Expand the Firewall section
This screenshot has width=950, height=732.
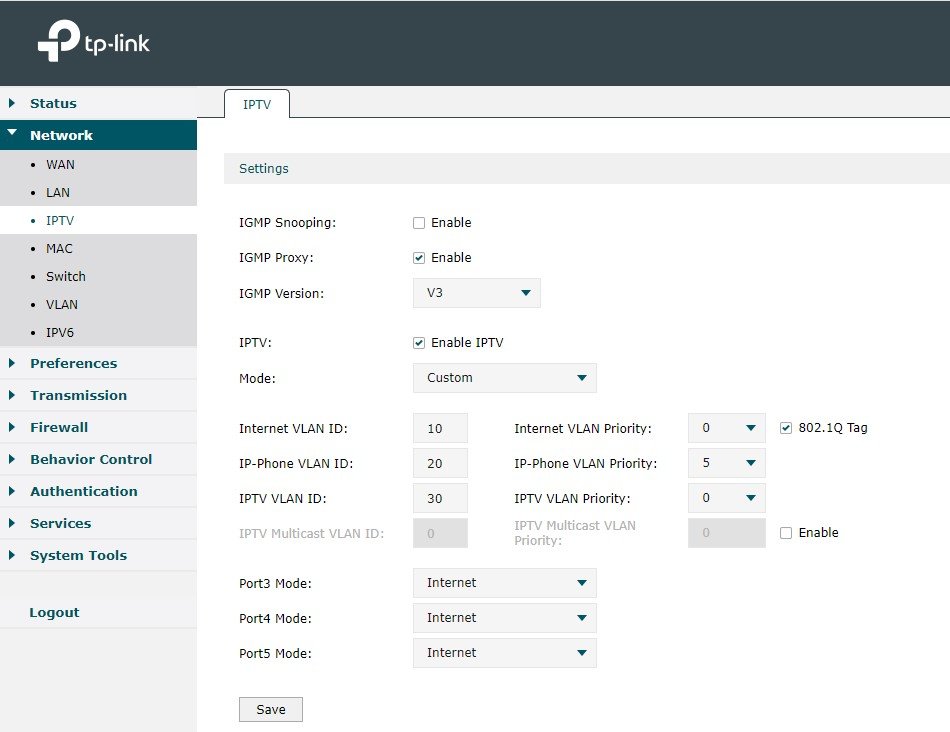tap(98, 427)
